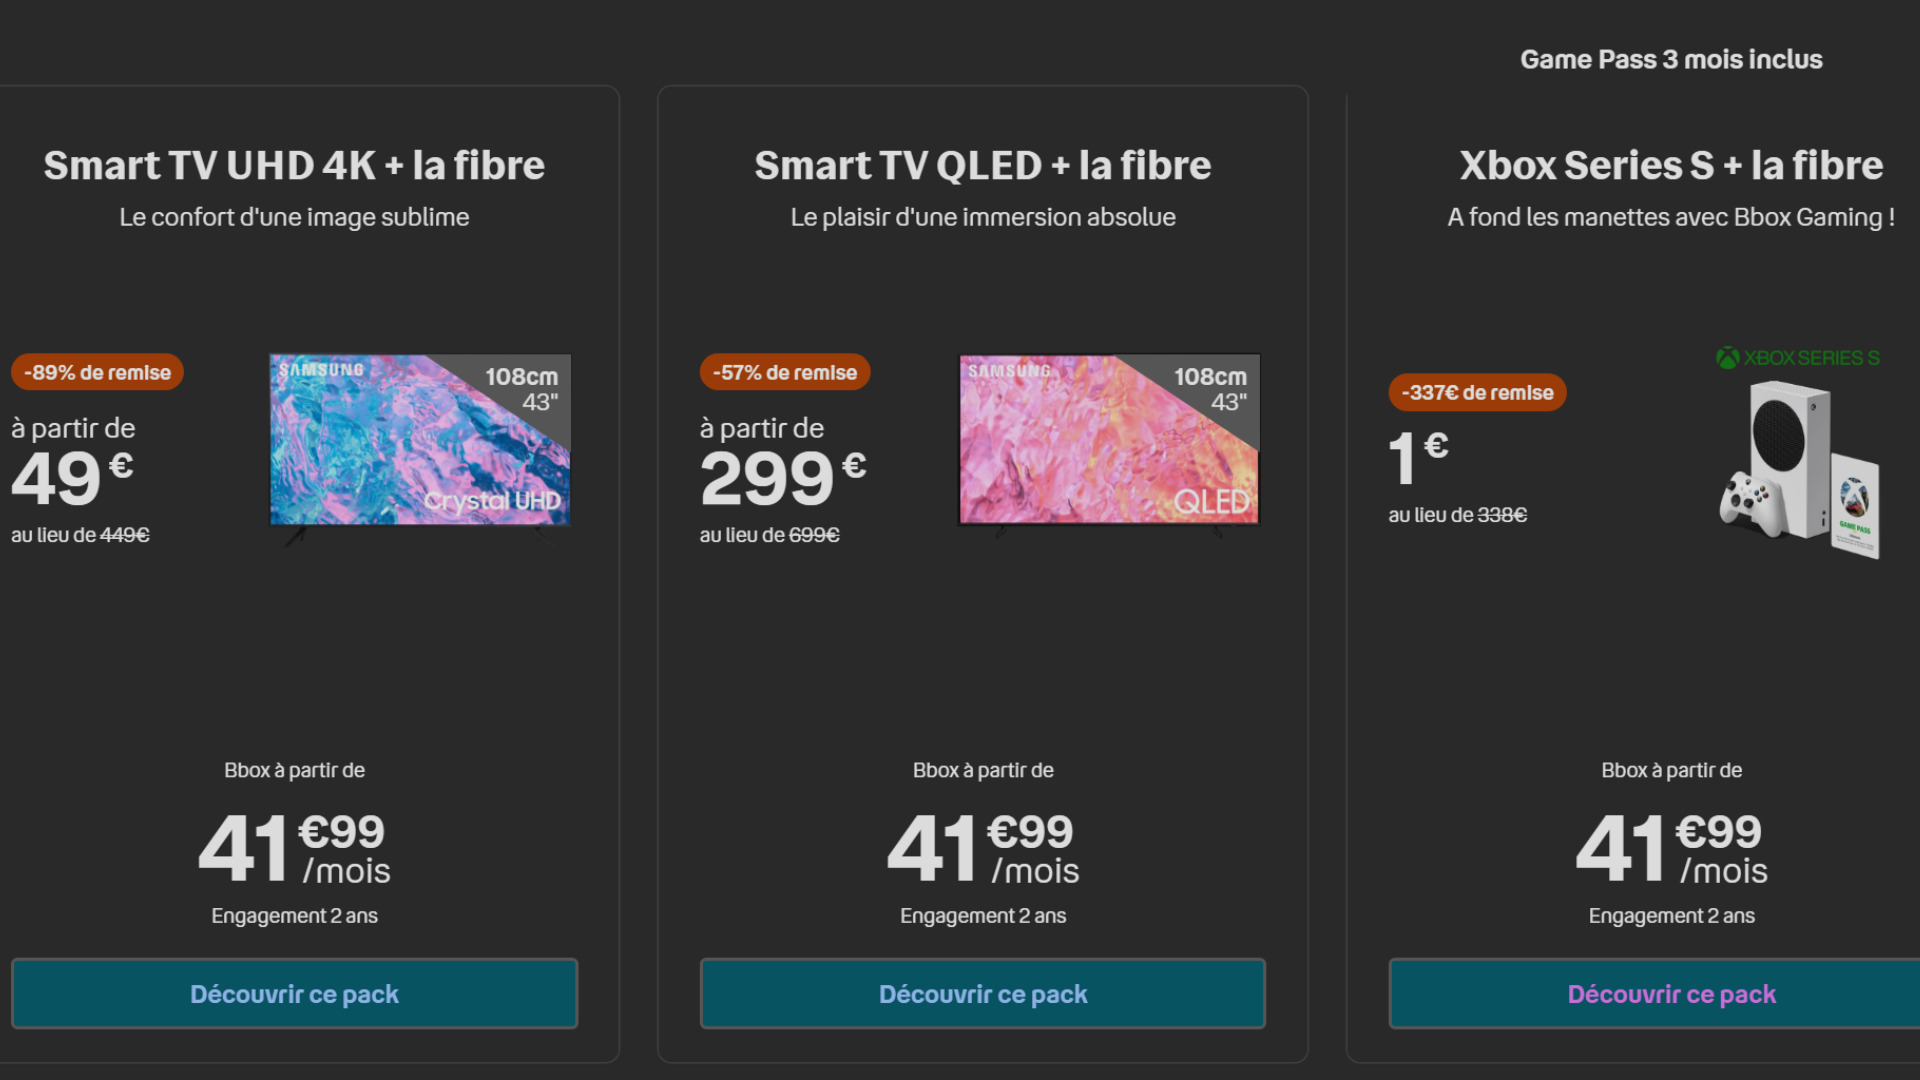The image size is (1920, 1080).
Task: Click the -337€ de remise badge
Action: coord(1477,392)
